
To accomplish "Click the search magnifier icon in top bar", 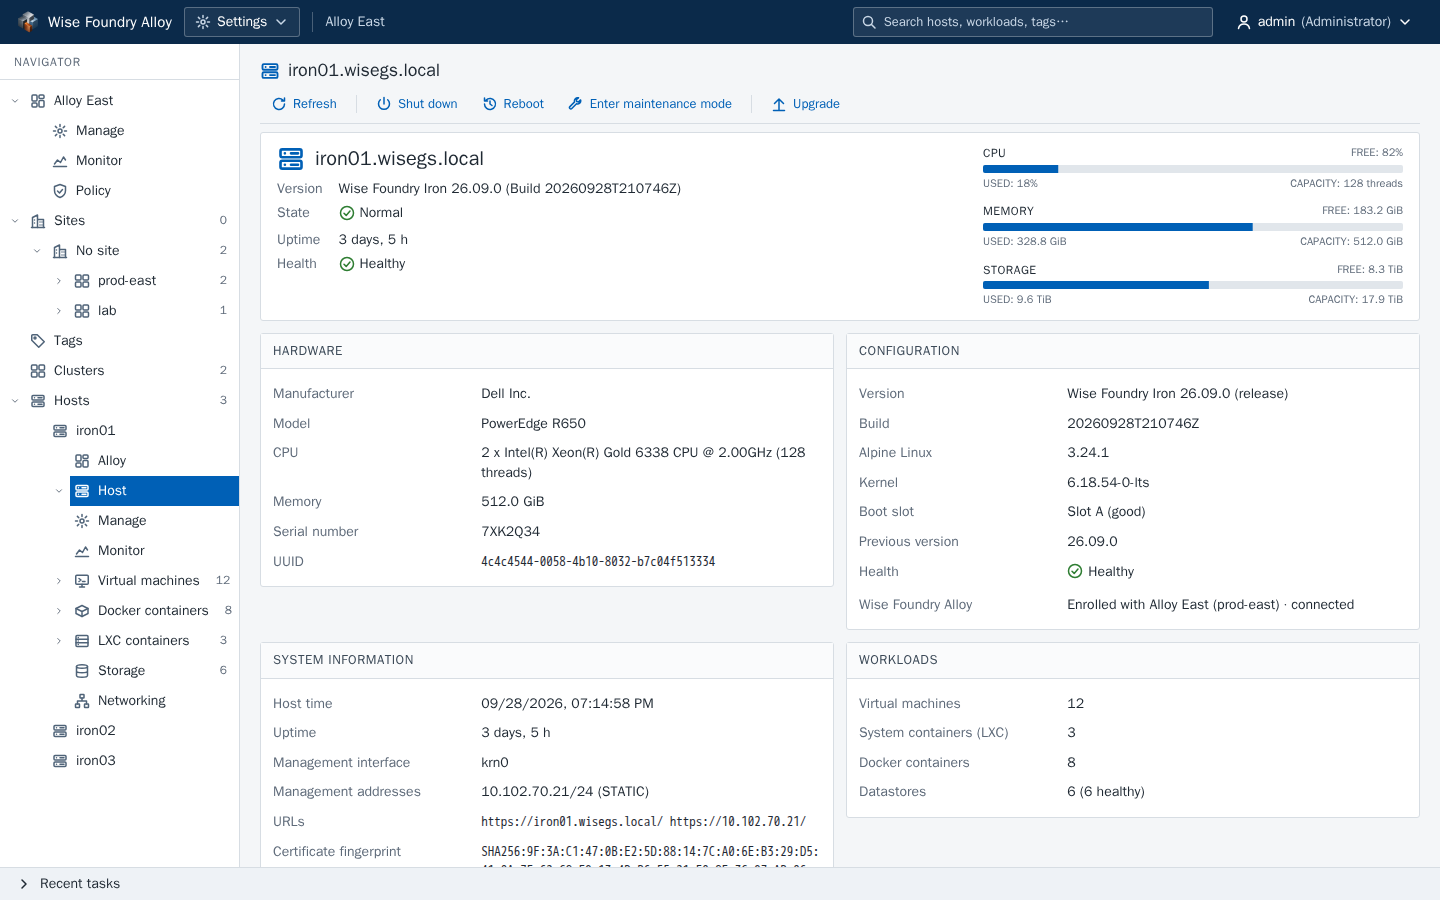I will tap(869, 22).
